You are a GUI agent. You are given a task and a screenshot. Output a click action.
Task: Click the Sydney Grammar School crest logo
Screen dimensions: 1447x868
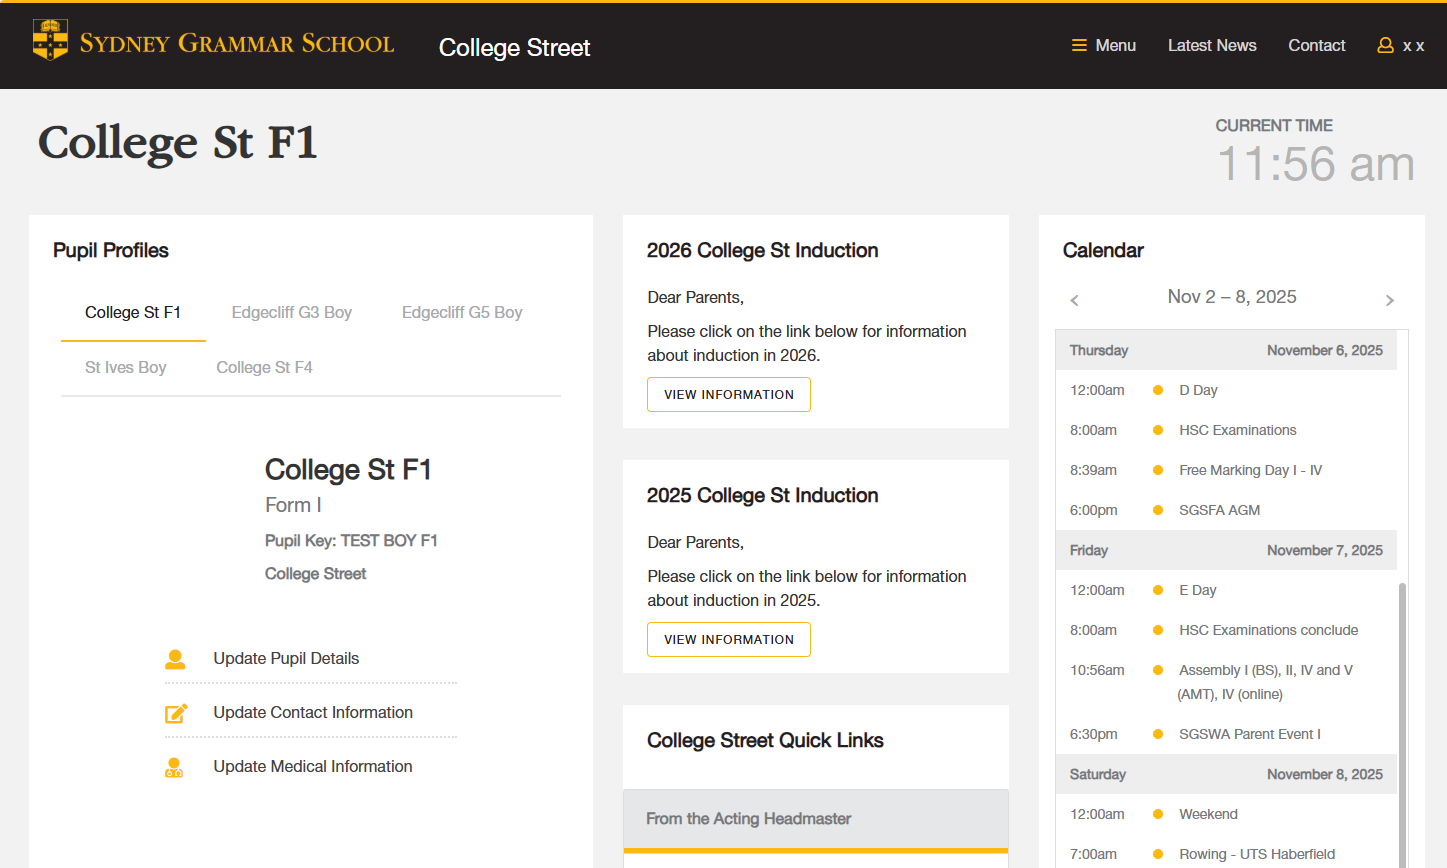pos(50,40)
